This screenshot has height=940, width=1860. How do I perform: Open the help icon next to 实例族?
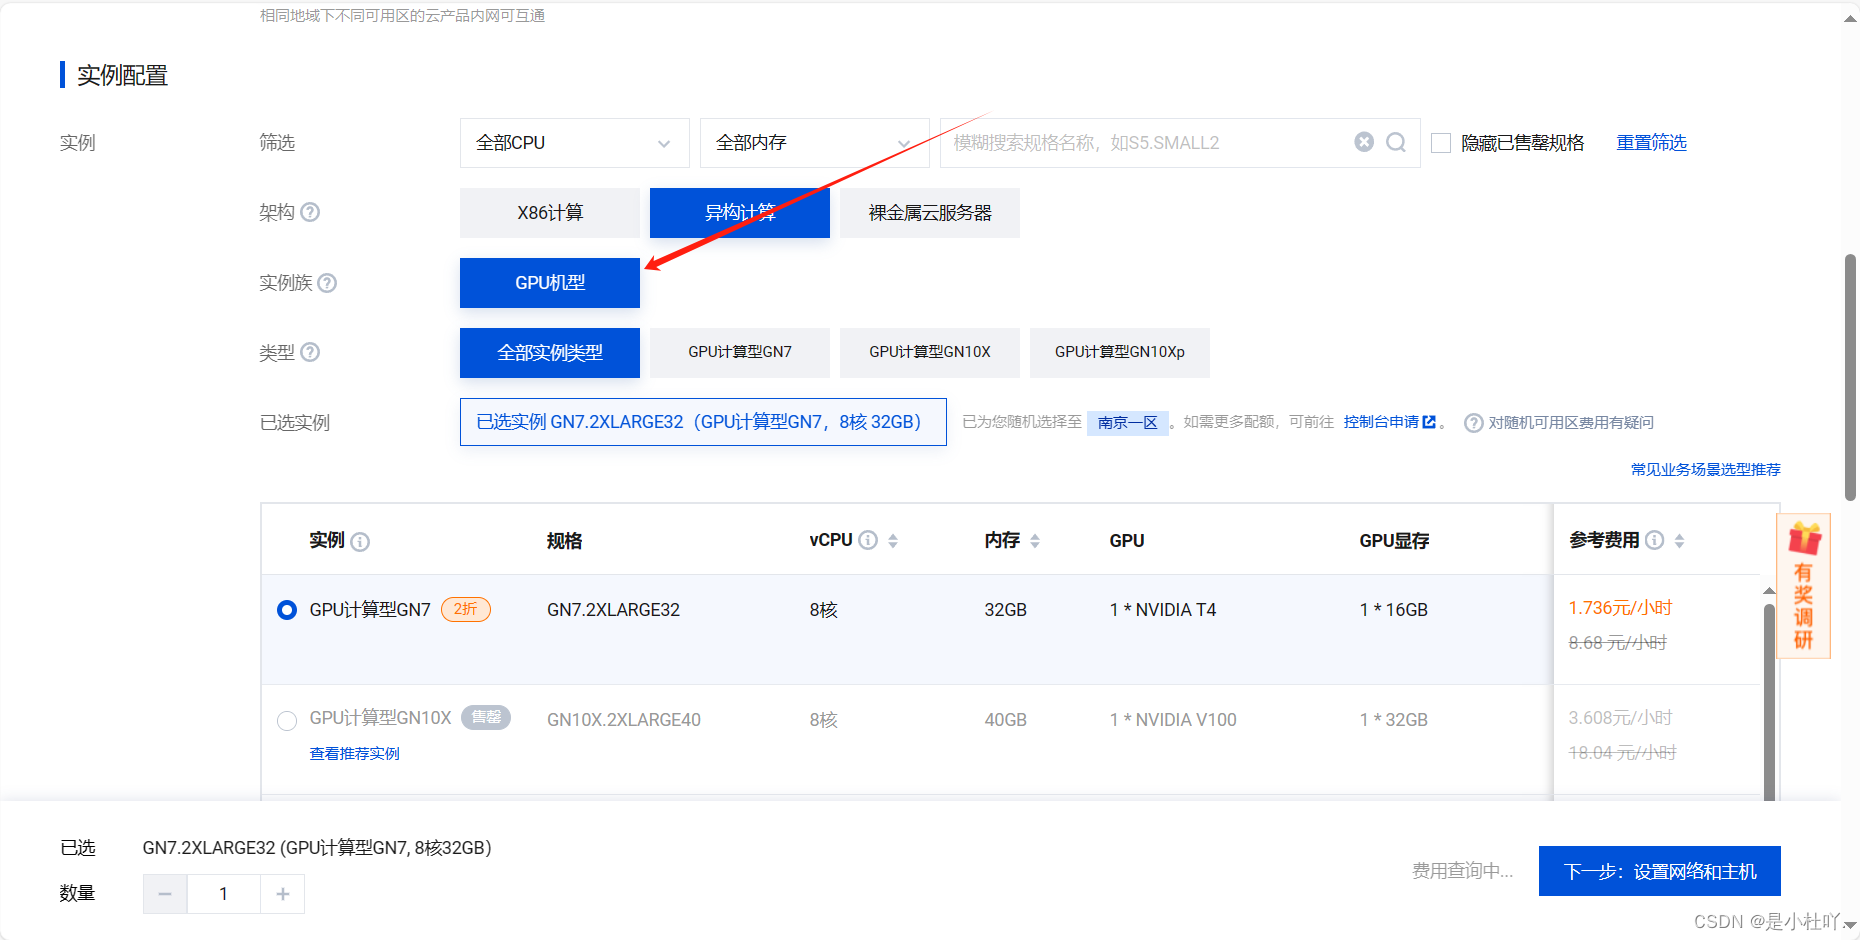tap(327, 283)
